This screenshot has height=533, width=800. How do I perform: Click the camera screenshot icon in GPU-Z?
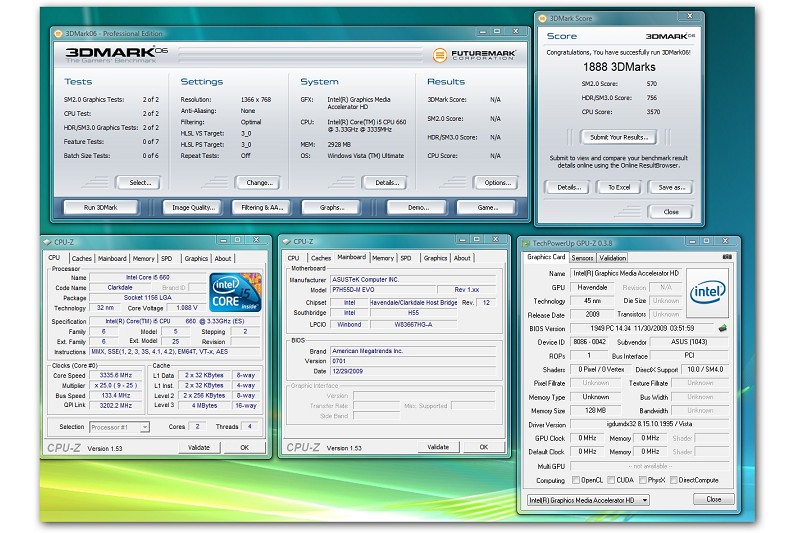[x=727, y=257]
